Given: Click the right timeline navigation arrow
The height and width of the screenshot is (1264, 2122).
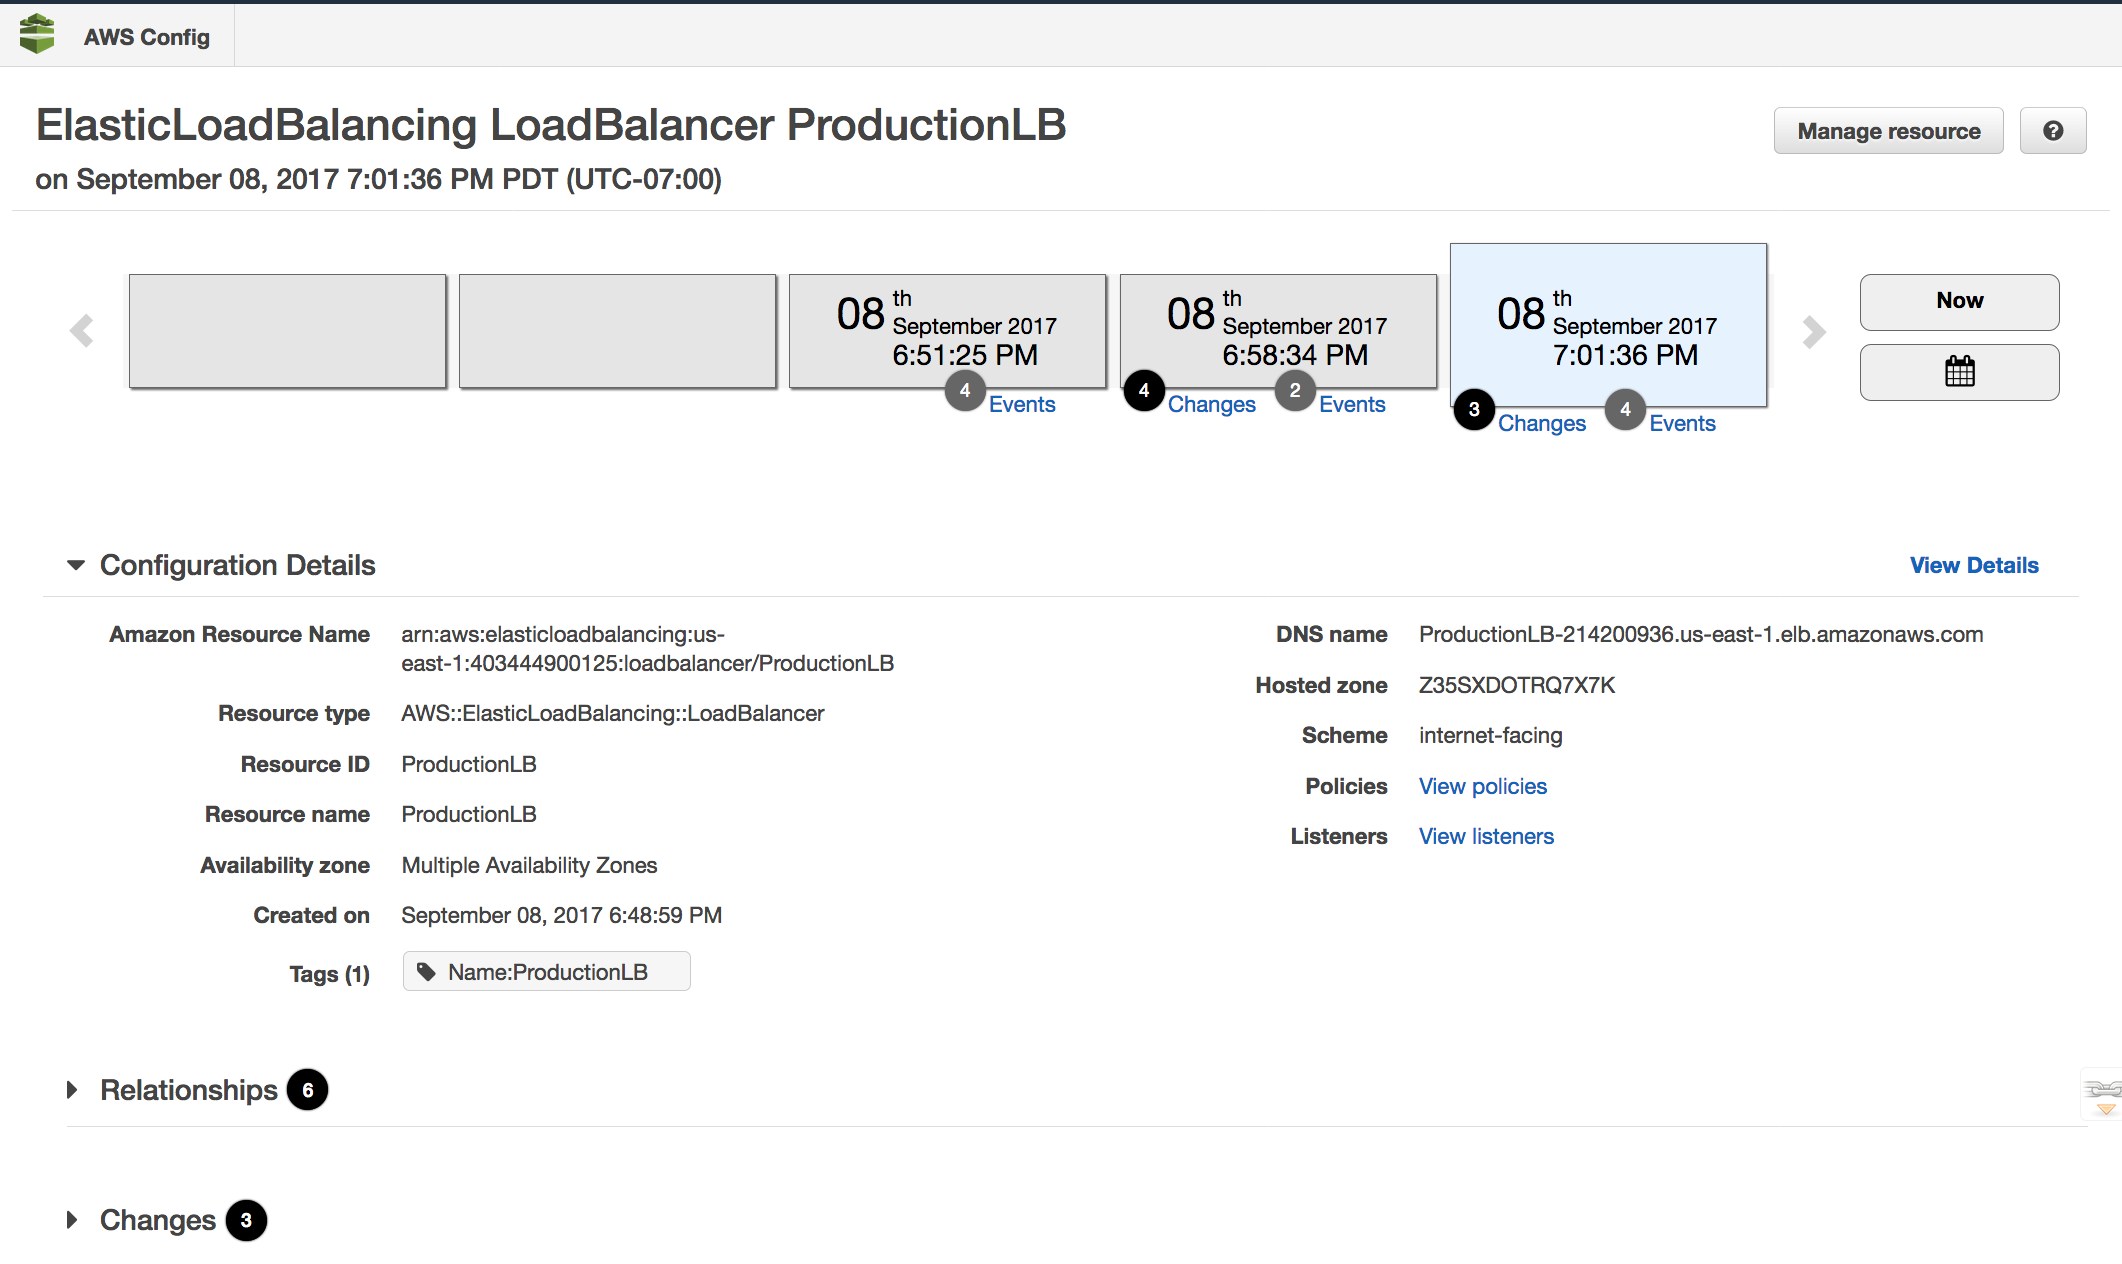Looking at the screenshot, I should (1813, 330).
